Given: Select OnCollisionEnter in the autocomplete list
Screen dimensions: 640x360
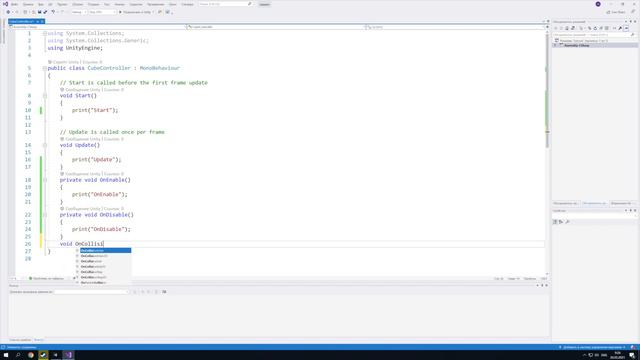Looking at the screenshot, I should [105, 250].
